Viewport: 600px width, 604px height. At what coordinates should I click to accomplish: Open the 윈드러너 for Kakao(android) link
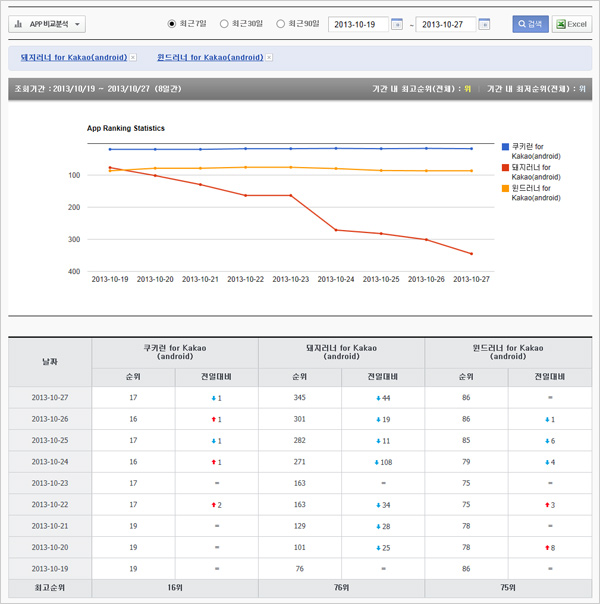click(x=210, y=57)
